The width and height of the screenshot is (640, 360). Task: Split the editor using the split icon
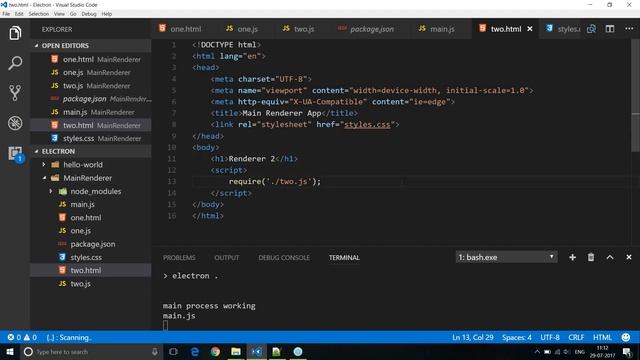point(610,29)
